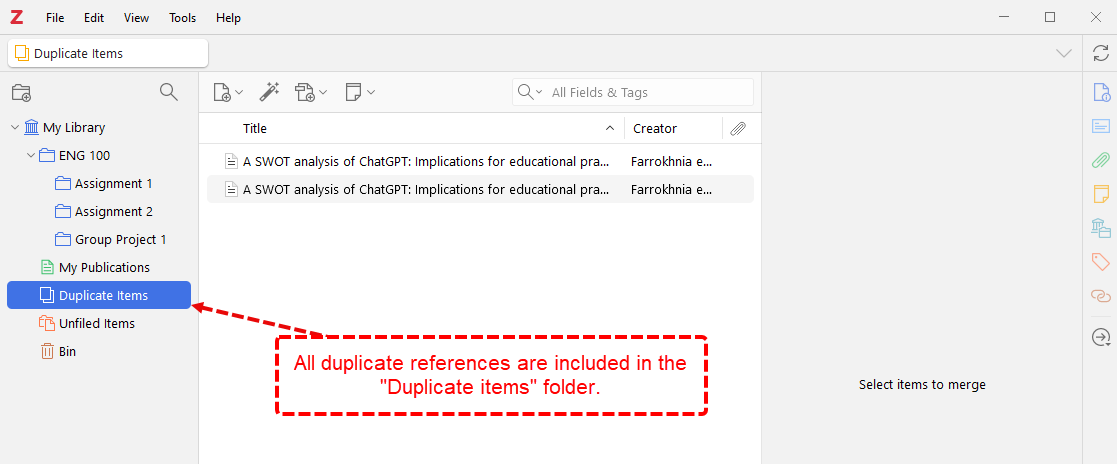The width and height of the screenshot is (1117, 464).
Task: Select the first SWOT analysis duplicate entry
Action: (x=425, y=161)
